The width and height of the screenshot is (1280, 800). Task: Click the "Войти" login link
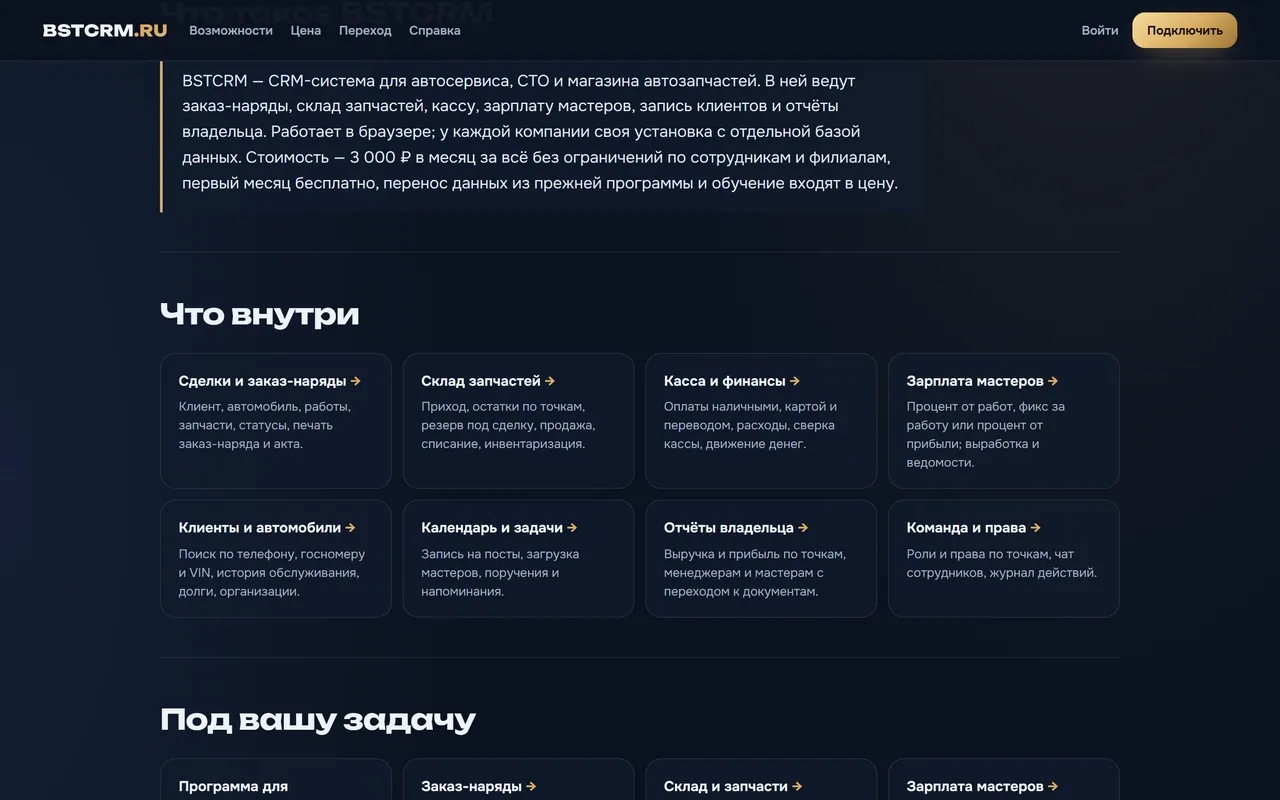[1100, 30]
